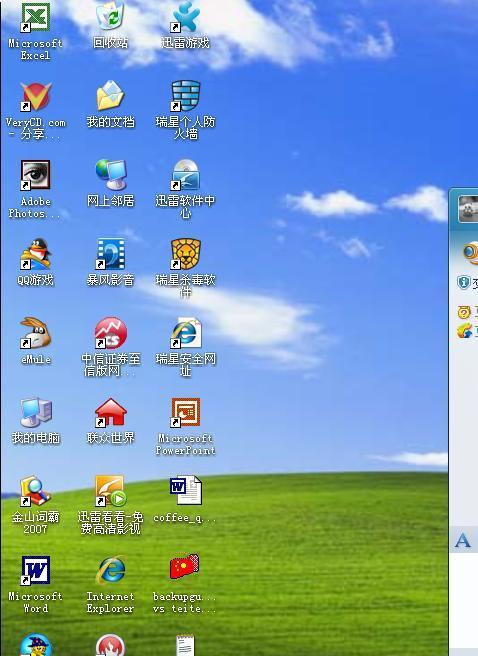The height and width of the screenshot is (656, 478).
Task: Open the 我的文档 folder icon
Action: (110, 95)
